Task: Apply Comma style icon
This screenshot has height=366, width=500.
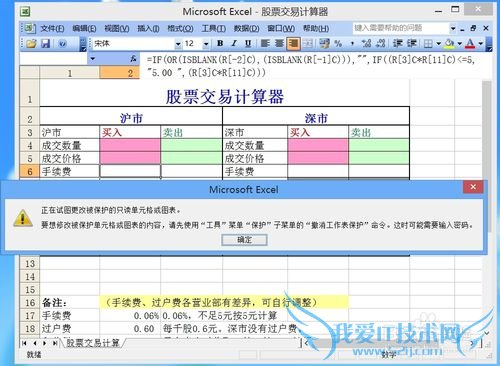Action: click(x=352, y=43)
